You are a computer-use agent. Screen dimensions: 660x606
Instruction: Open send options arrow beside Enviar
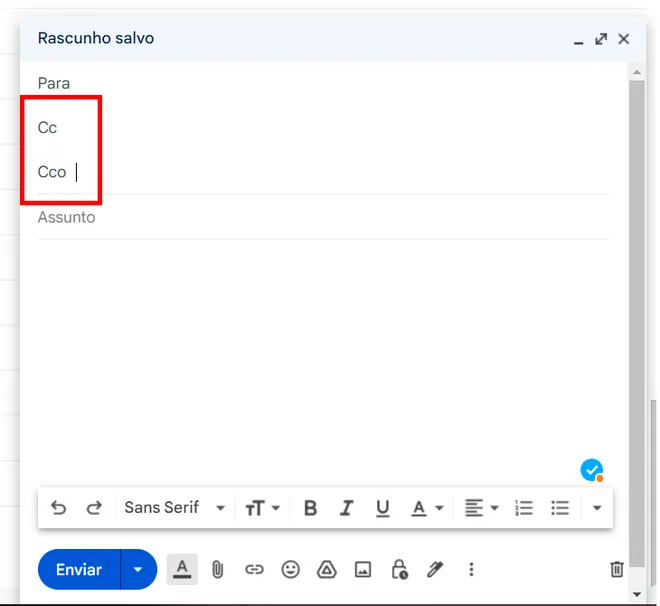point(139,570)
